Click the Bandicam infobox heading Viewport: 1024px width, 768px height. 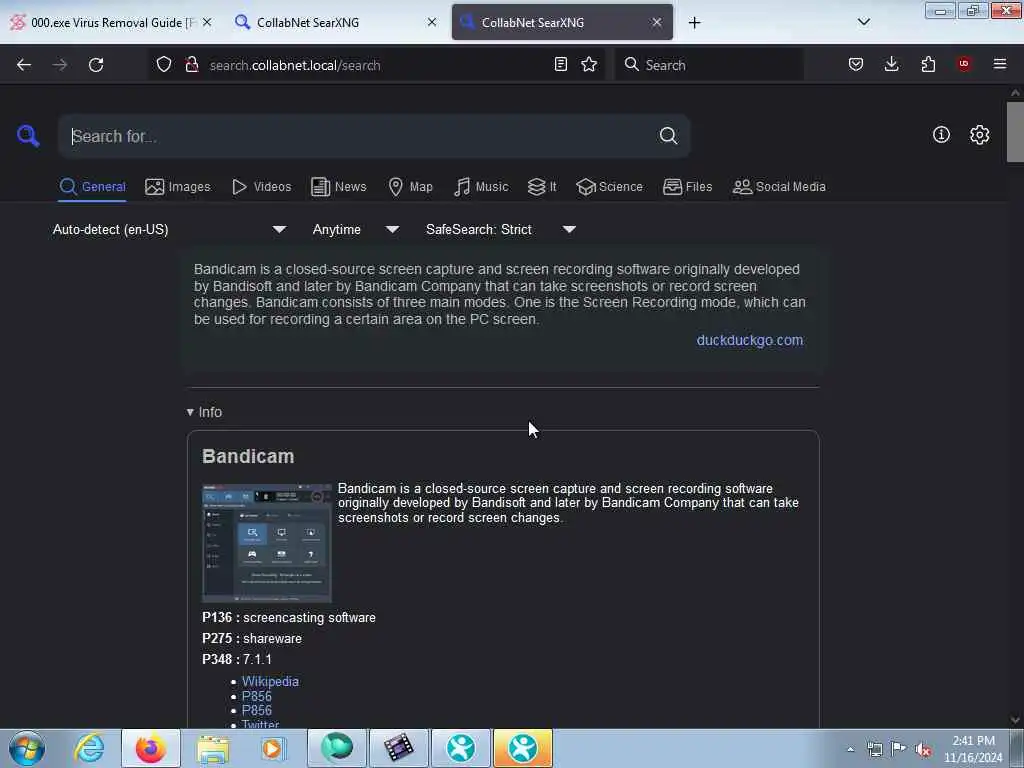coord(248,456)
